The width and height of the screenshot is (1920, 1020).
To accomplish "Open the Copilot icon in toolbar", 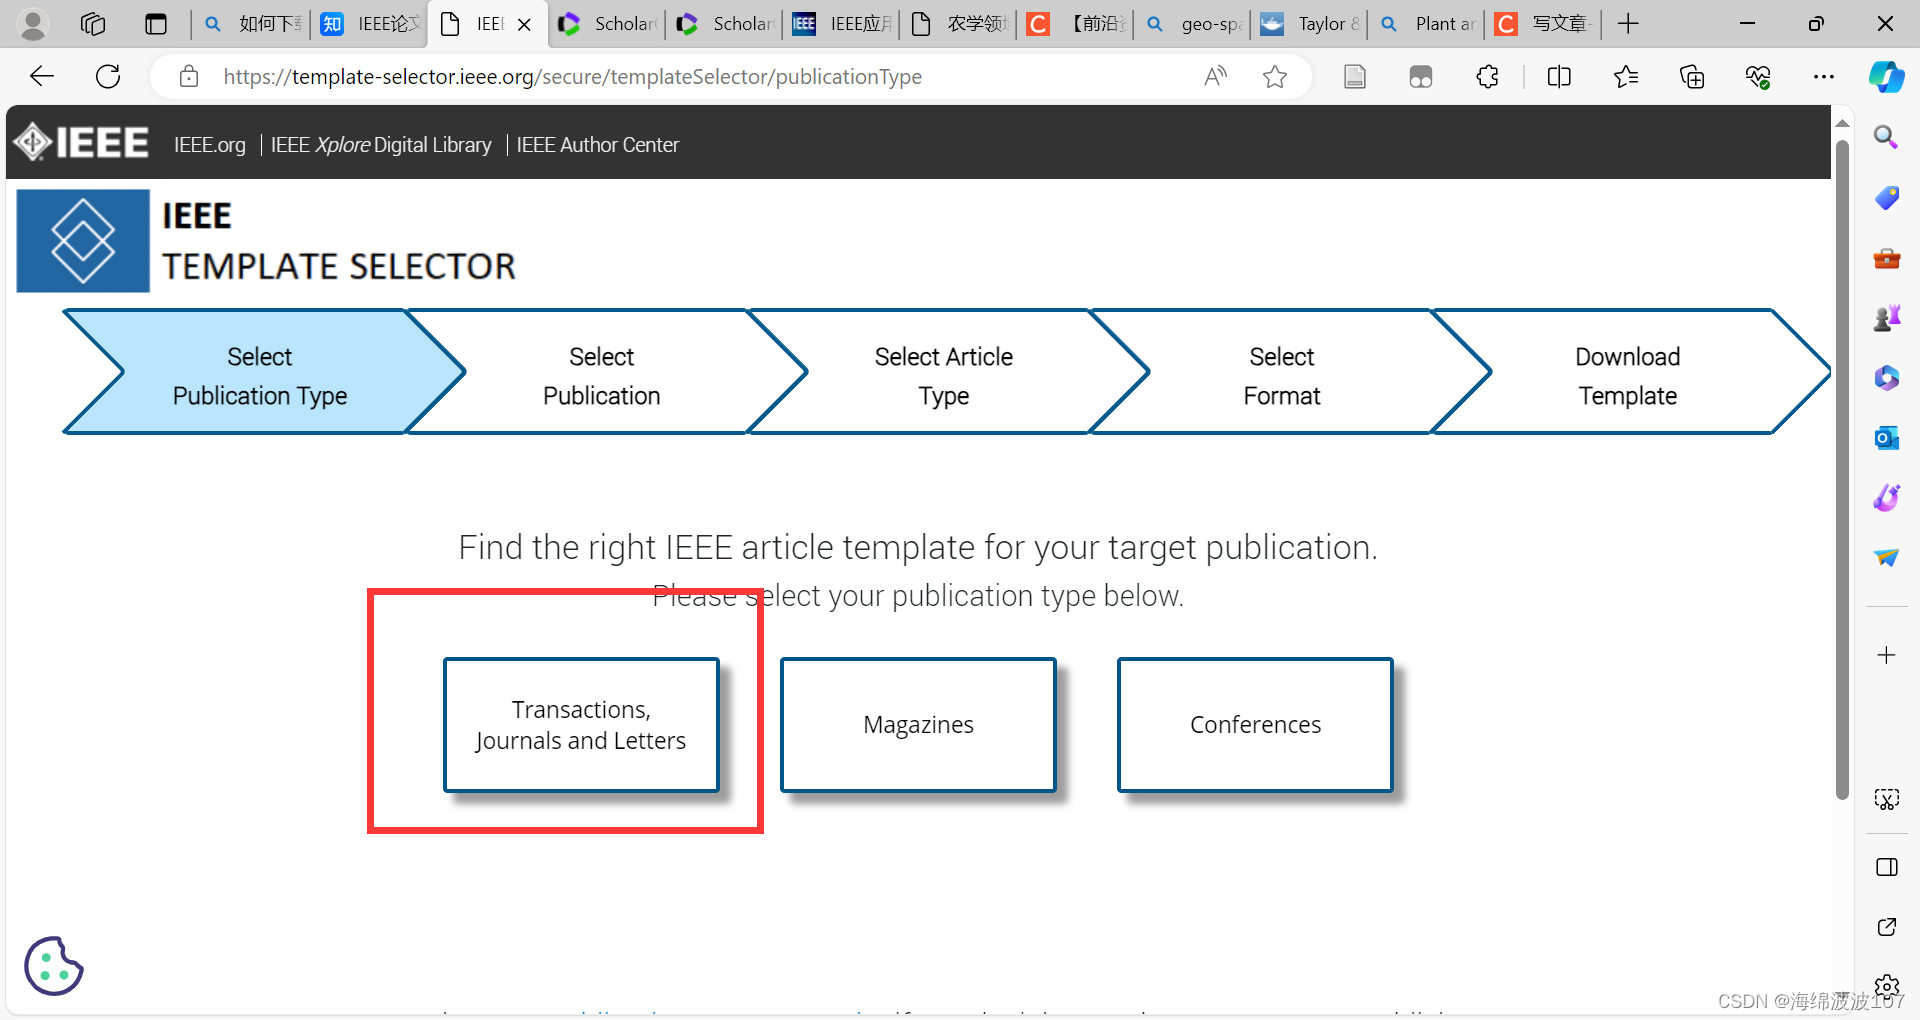I will pyautogui.click(x=1887, y=77).
